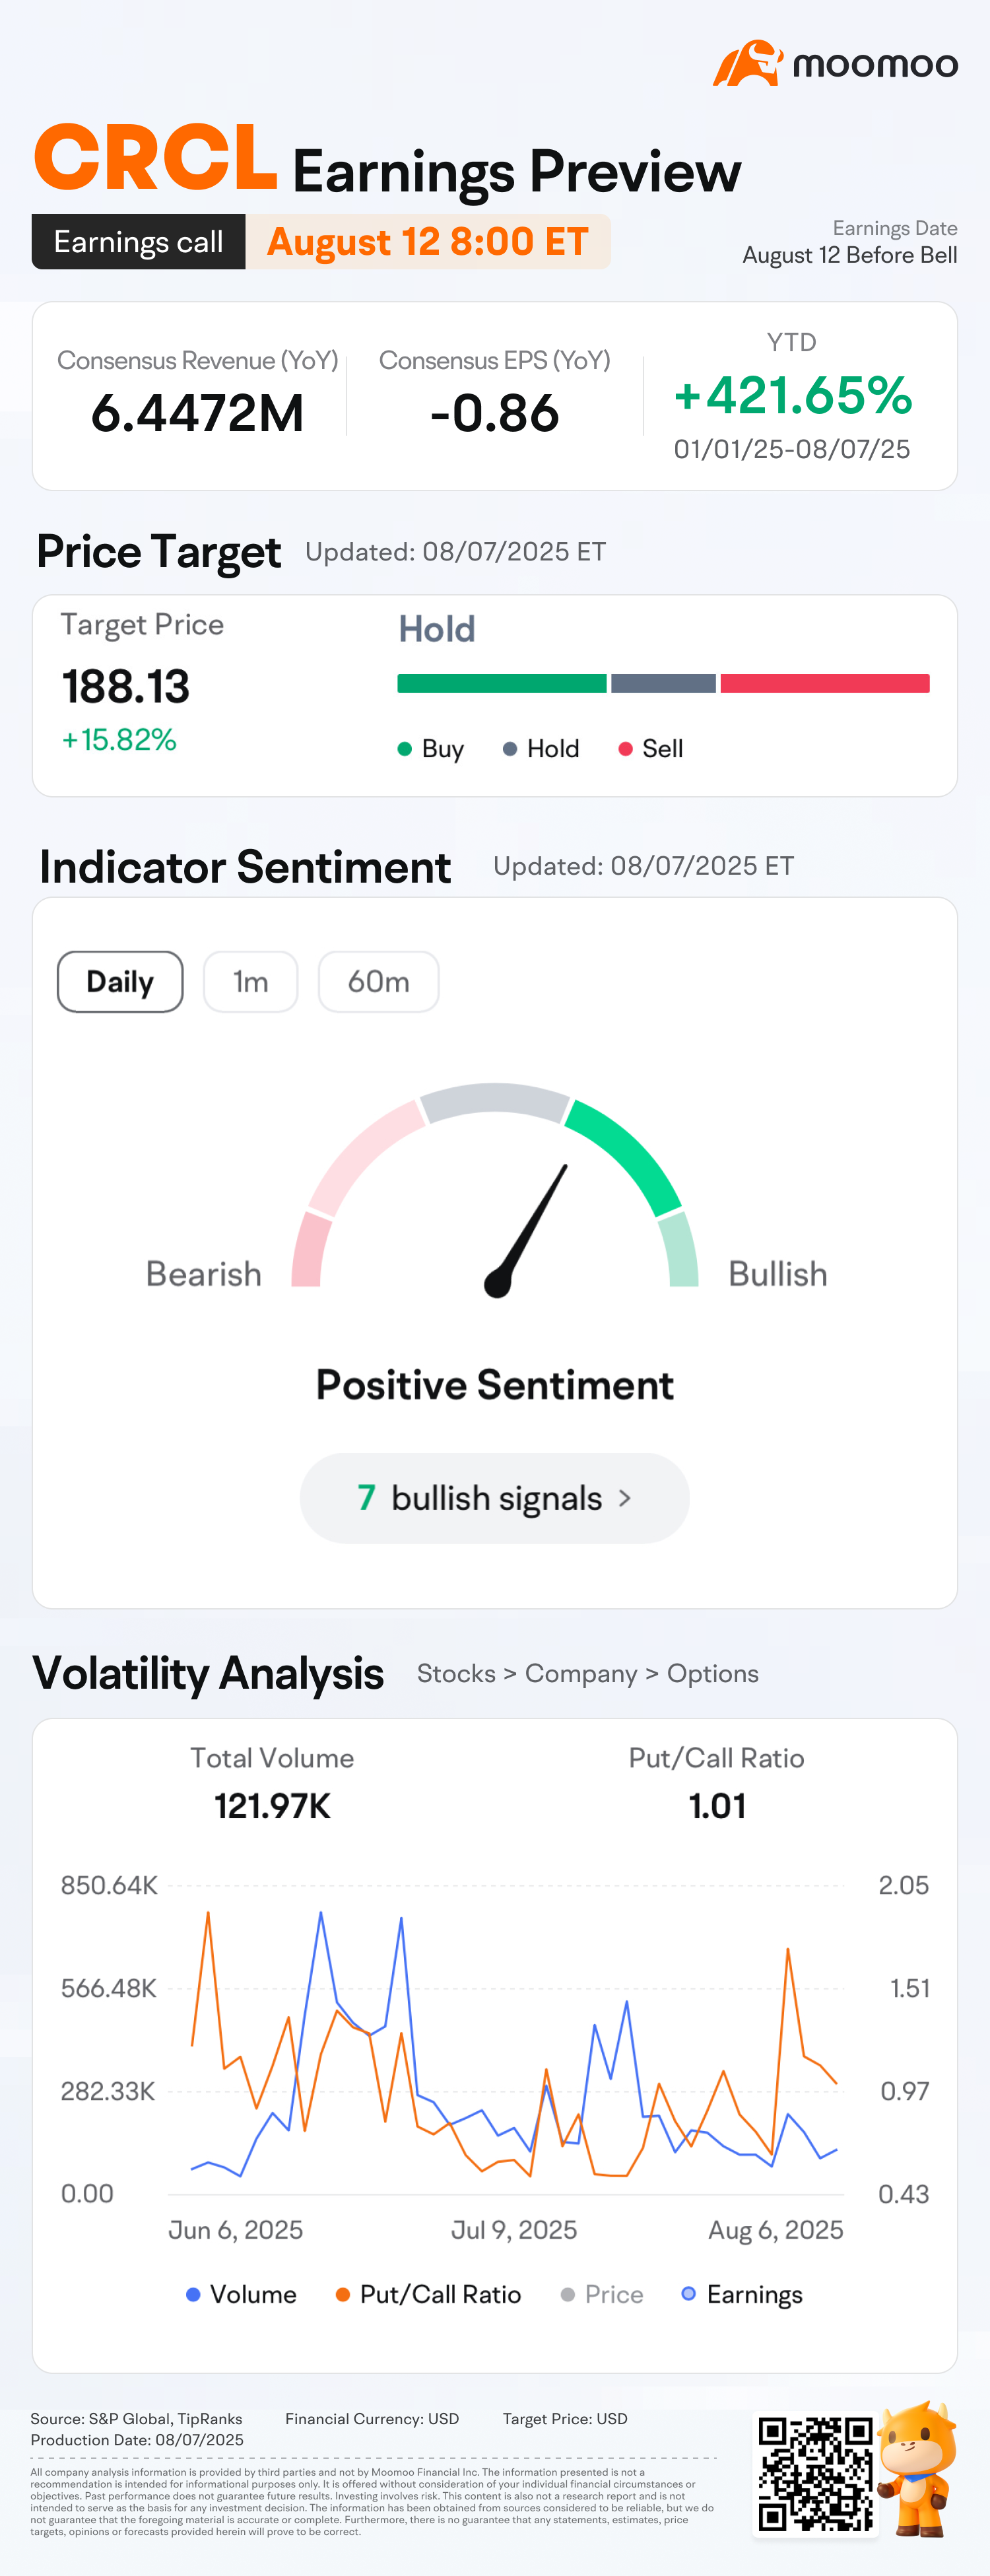Toggle the grayed Price series legend

(602, 2294)
